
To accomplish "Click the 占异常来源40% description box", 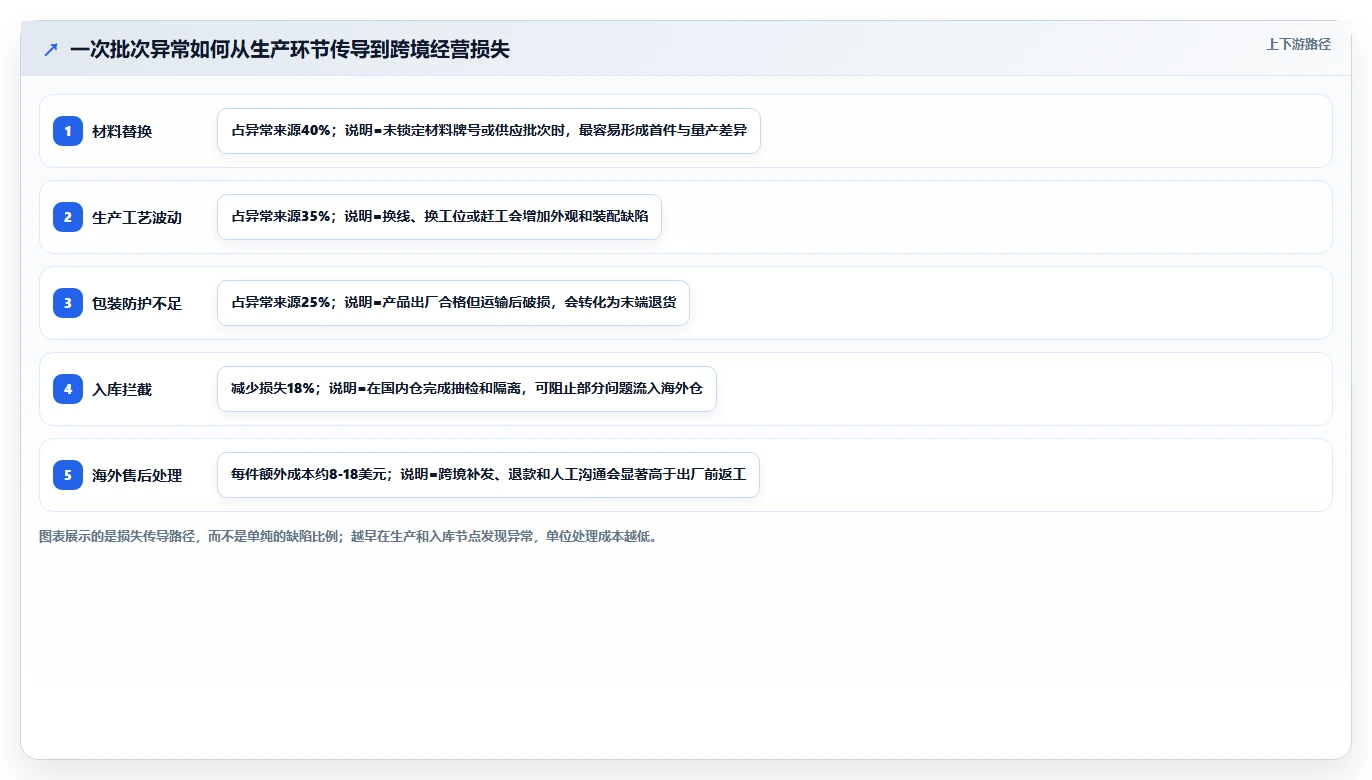I will tap(489, 131).
